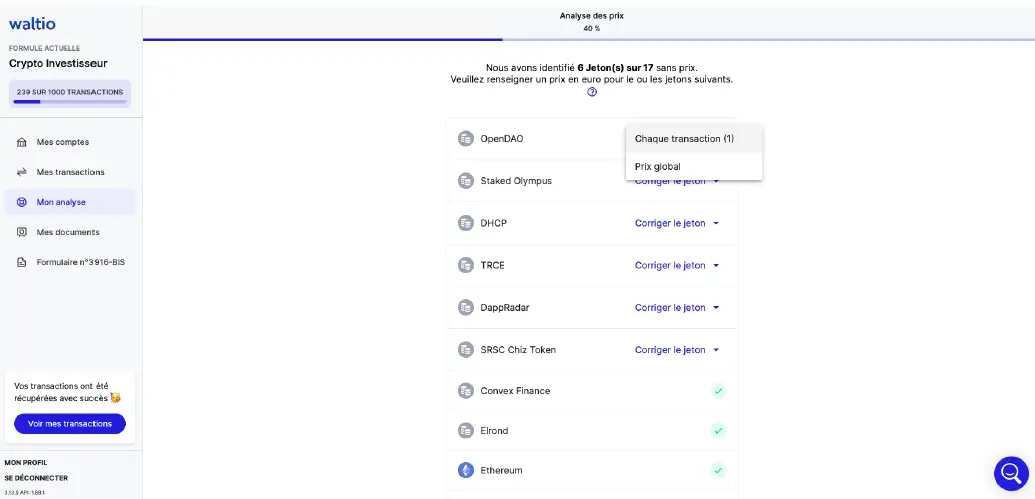The image size is (1035, 499).
Task: Choose Prix global from the menu
Action: pyautogui.click(x=658, y=166)
